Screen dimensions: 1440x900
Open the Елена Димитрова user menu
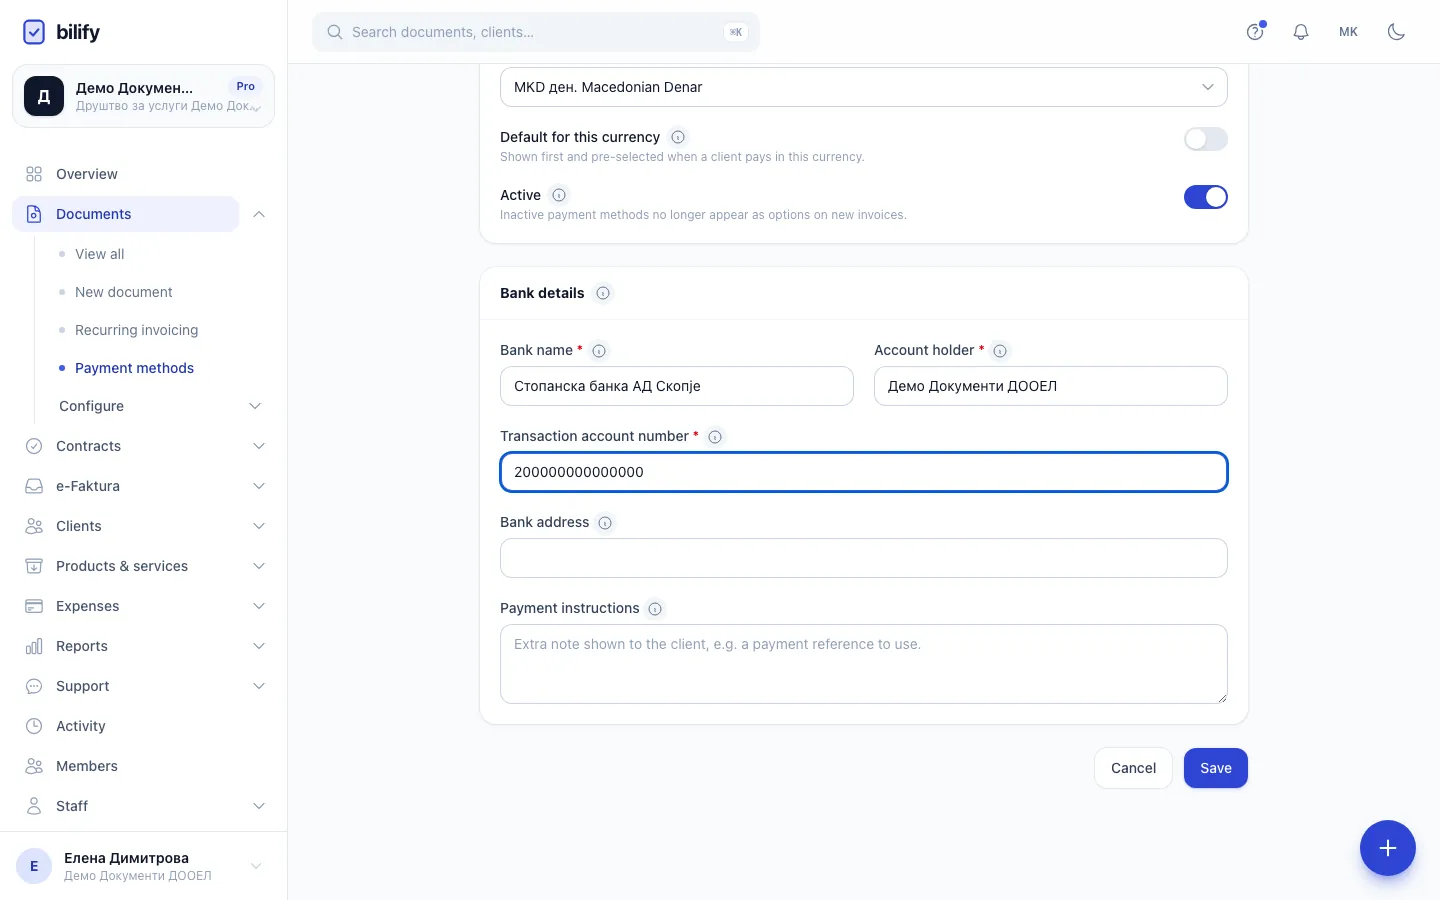(x=143, y=866)
